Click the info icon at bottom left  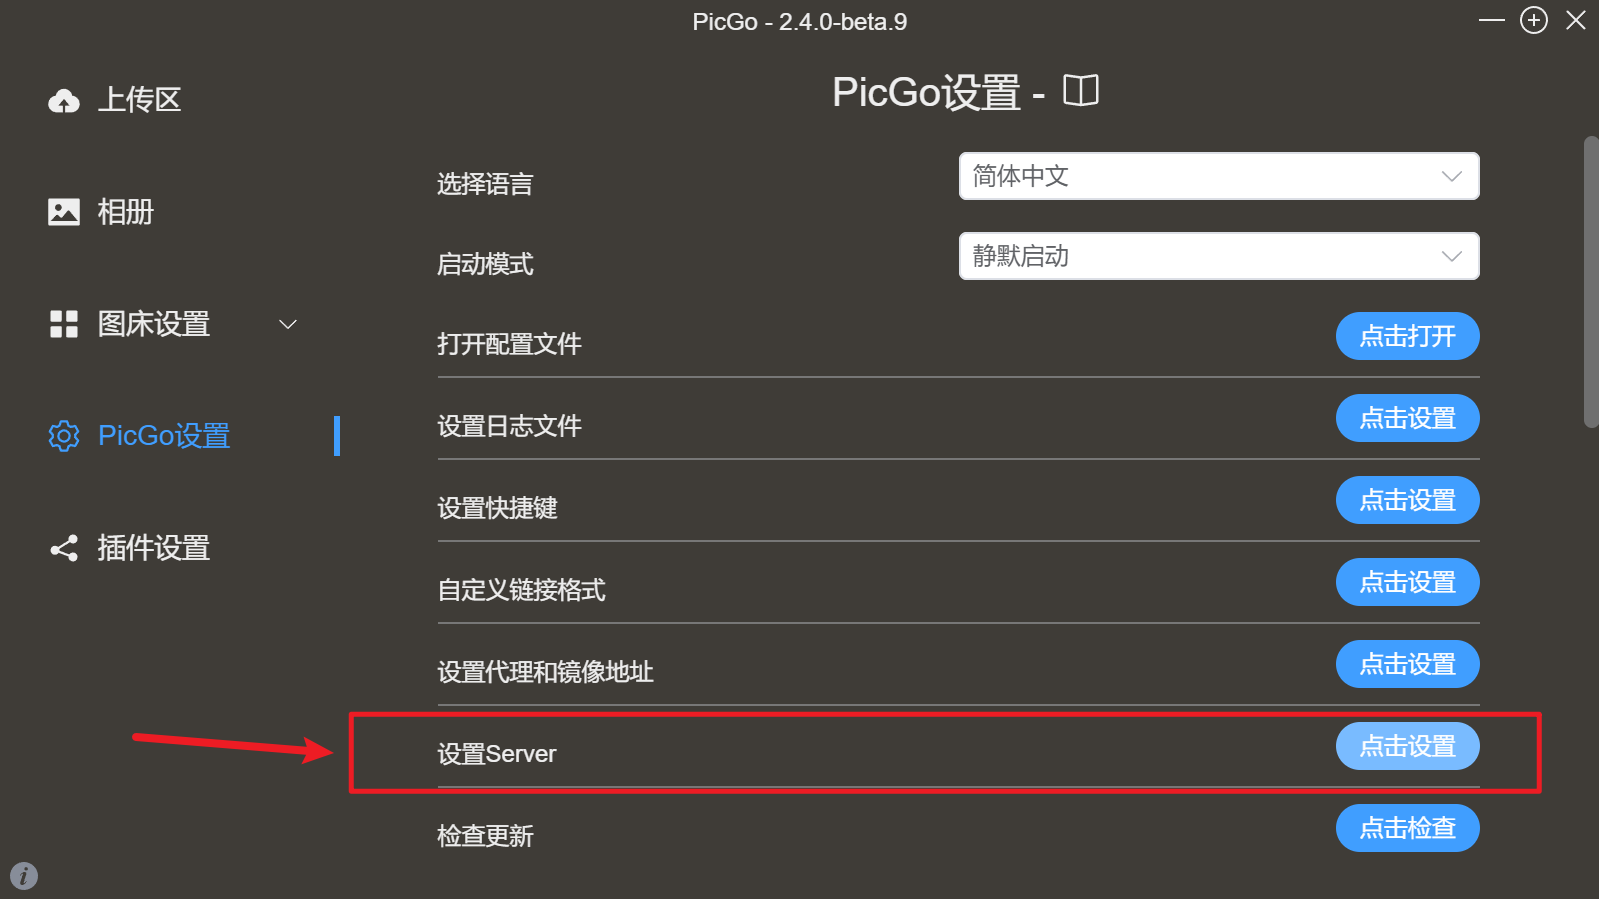(22, 876)
